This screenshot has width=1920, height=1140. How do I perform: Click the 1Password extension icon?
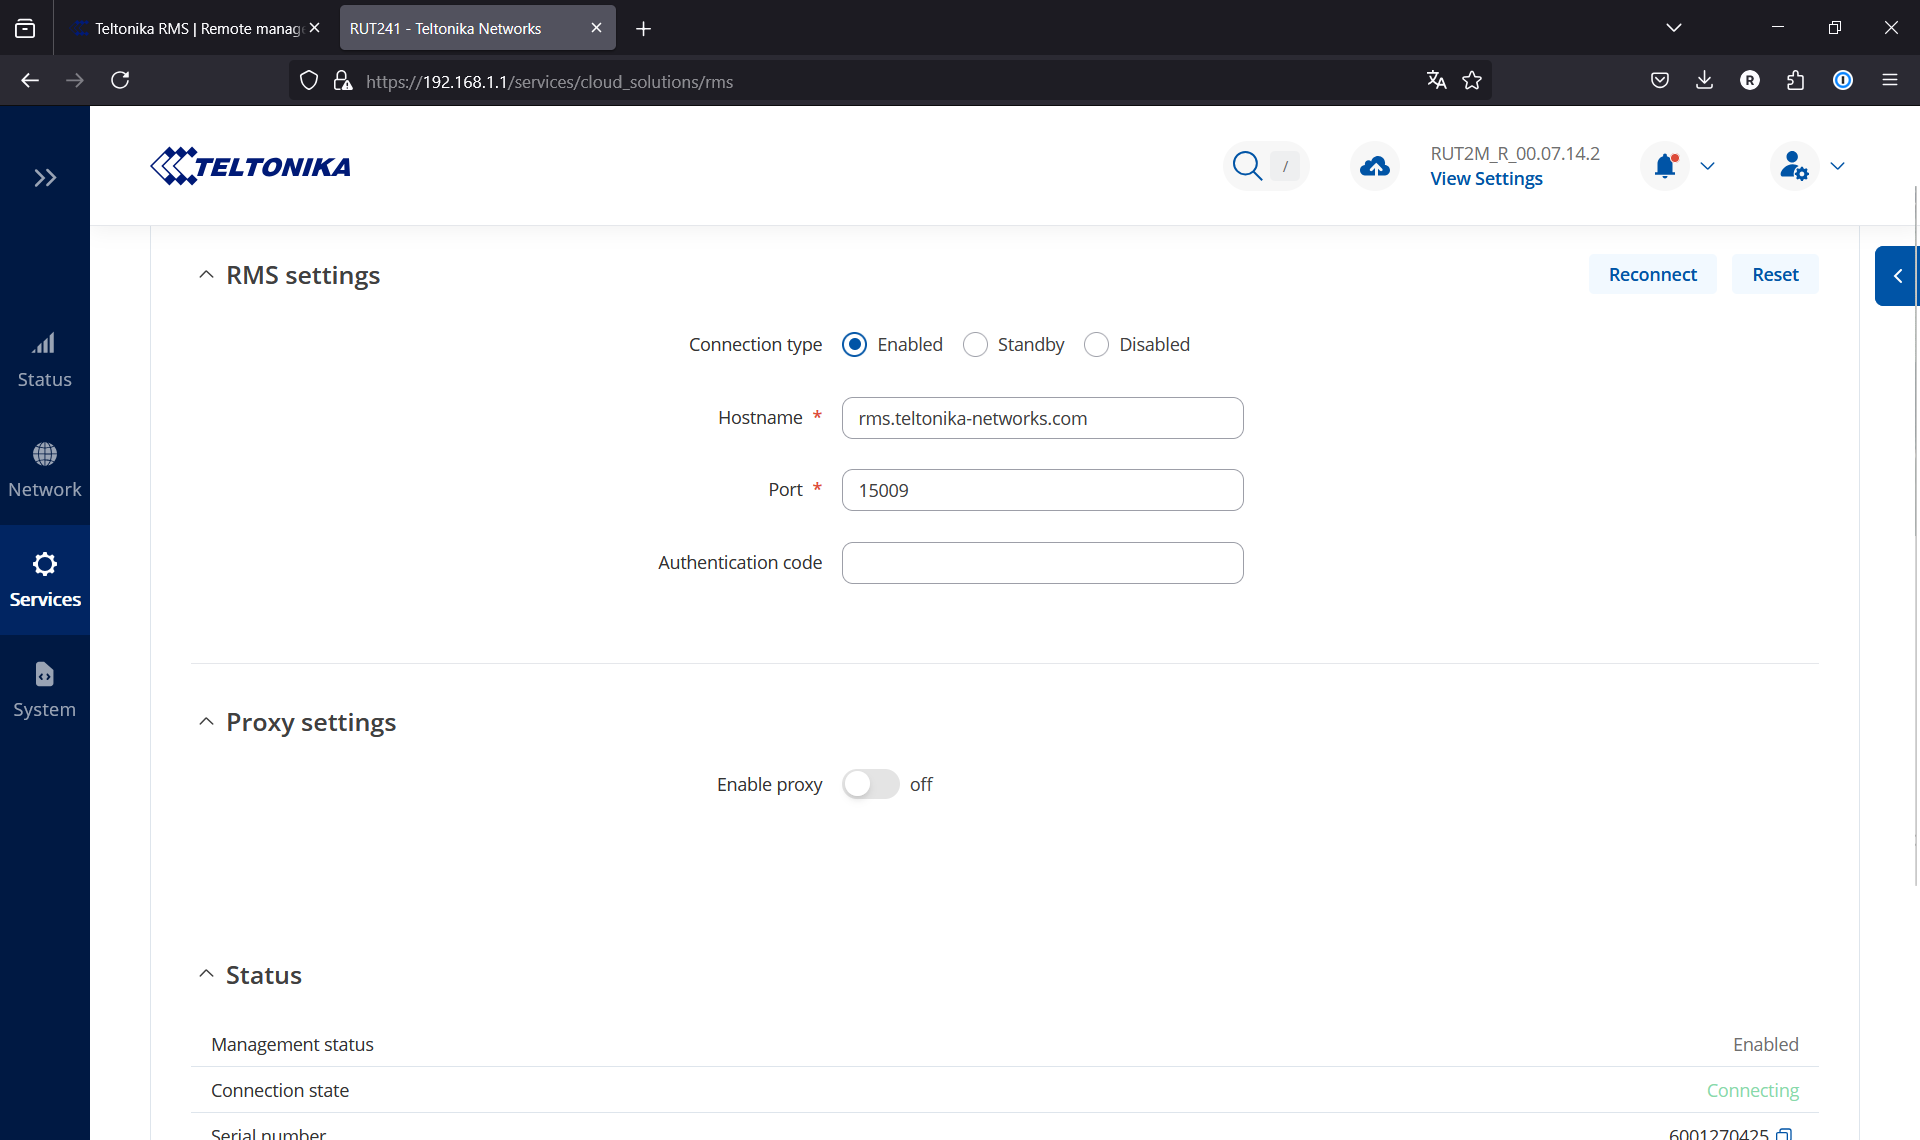coord(1843,80)
